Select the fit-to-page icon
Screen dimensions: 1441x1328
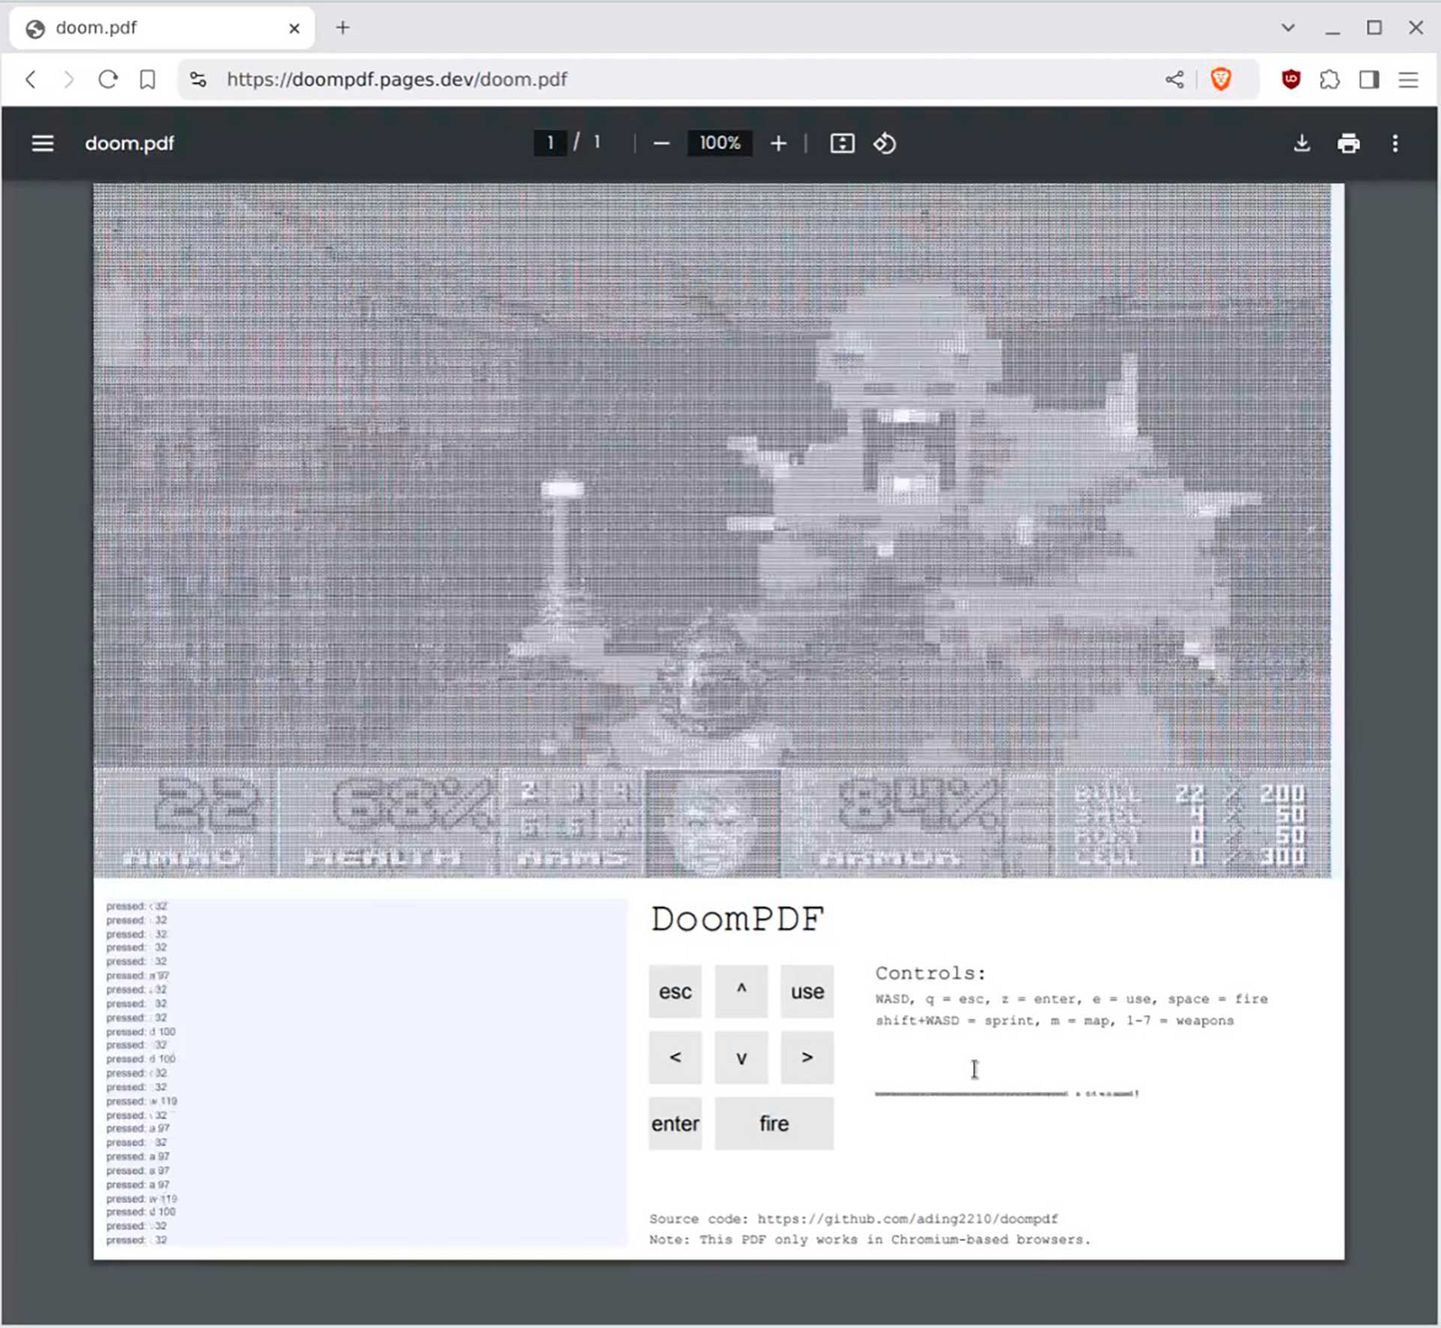841,143
